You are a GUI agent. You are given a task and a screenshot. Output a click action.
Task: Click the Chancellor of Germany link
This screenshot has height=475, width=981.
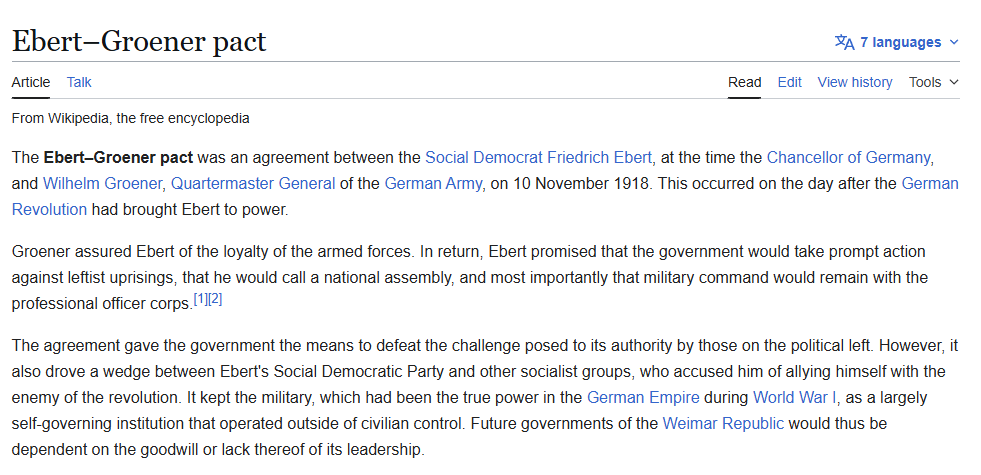pos(850,157)
